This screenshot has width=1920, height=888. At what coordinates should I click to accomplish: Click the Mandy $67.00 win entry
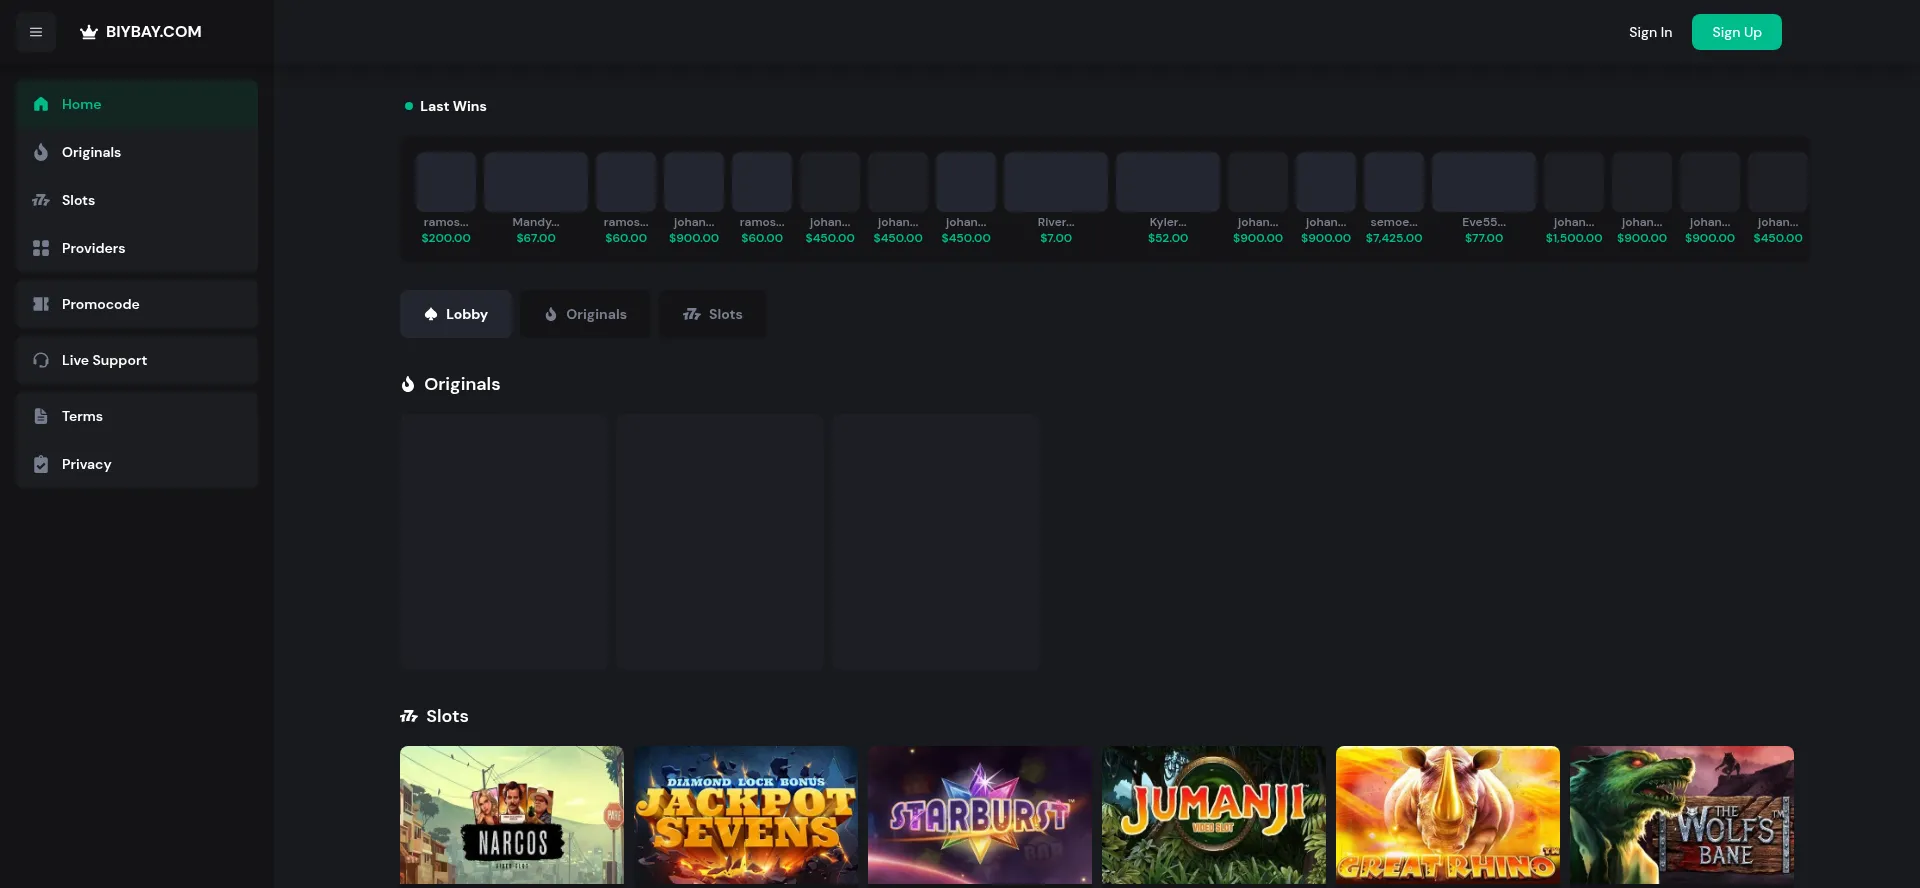[x=536, y=199]
